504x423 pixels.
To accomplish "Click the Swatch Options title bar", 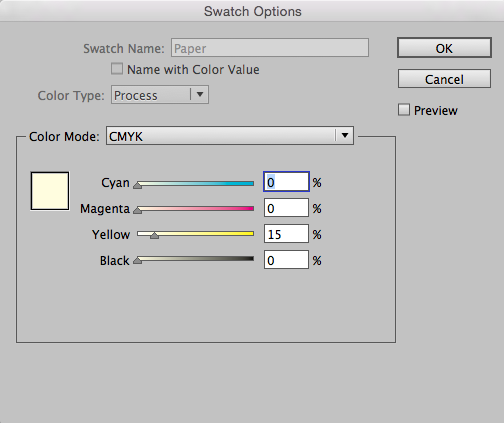I will [x=252, y=11].
